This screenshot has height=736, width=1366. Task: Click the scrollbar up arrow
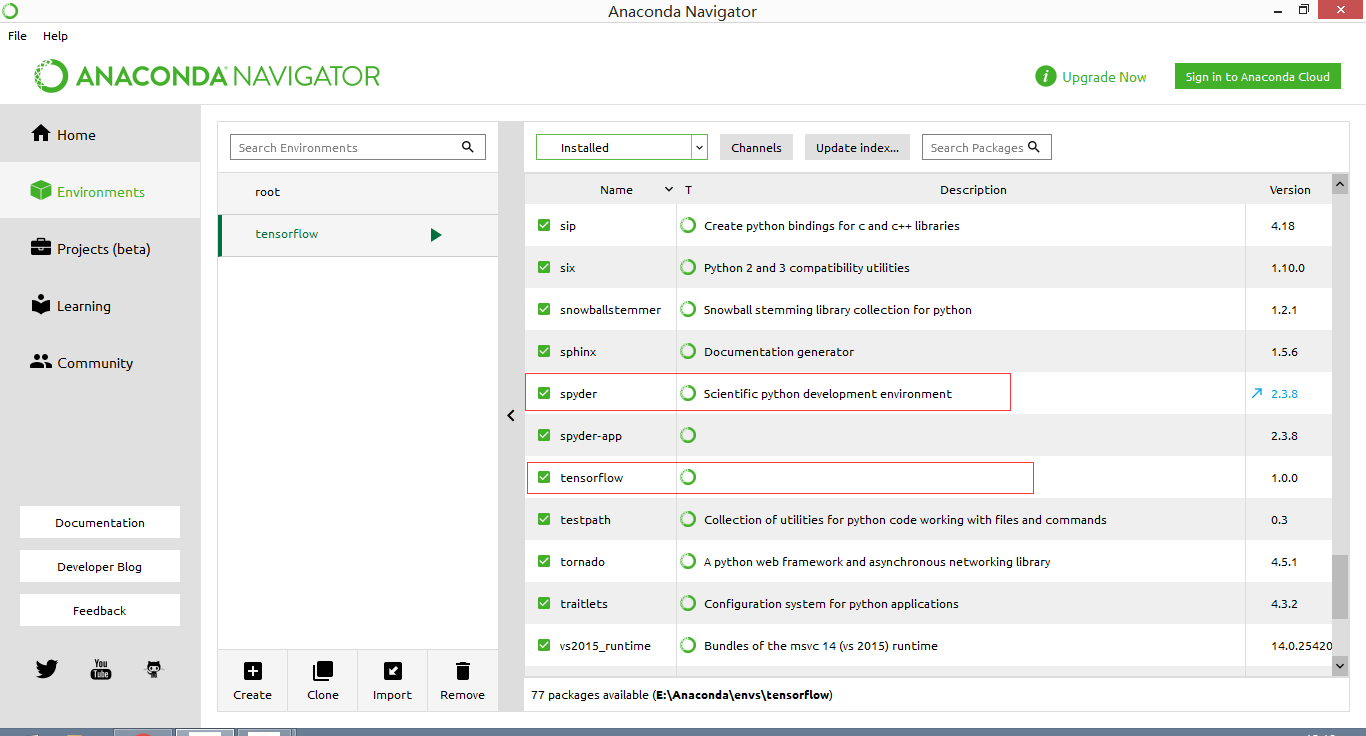coord(1340,184)
